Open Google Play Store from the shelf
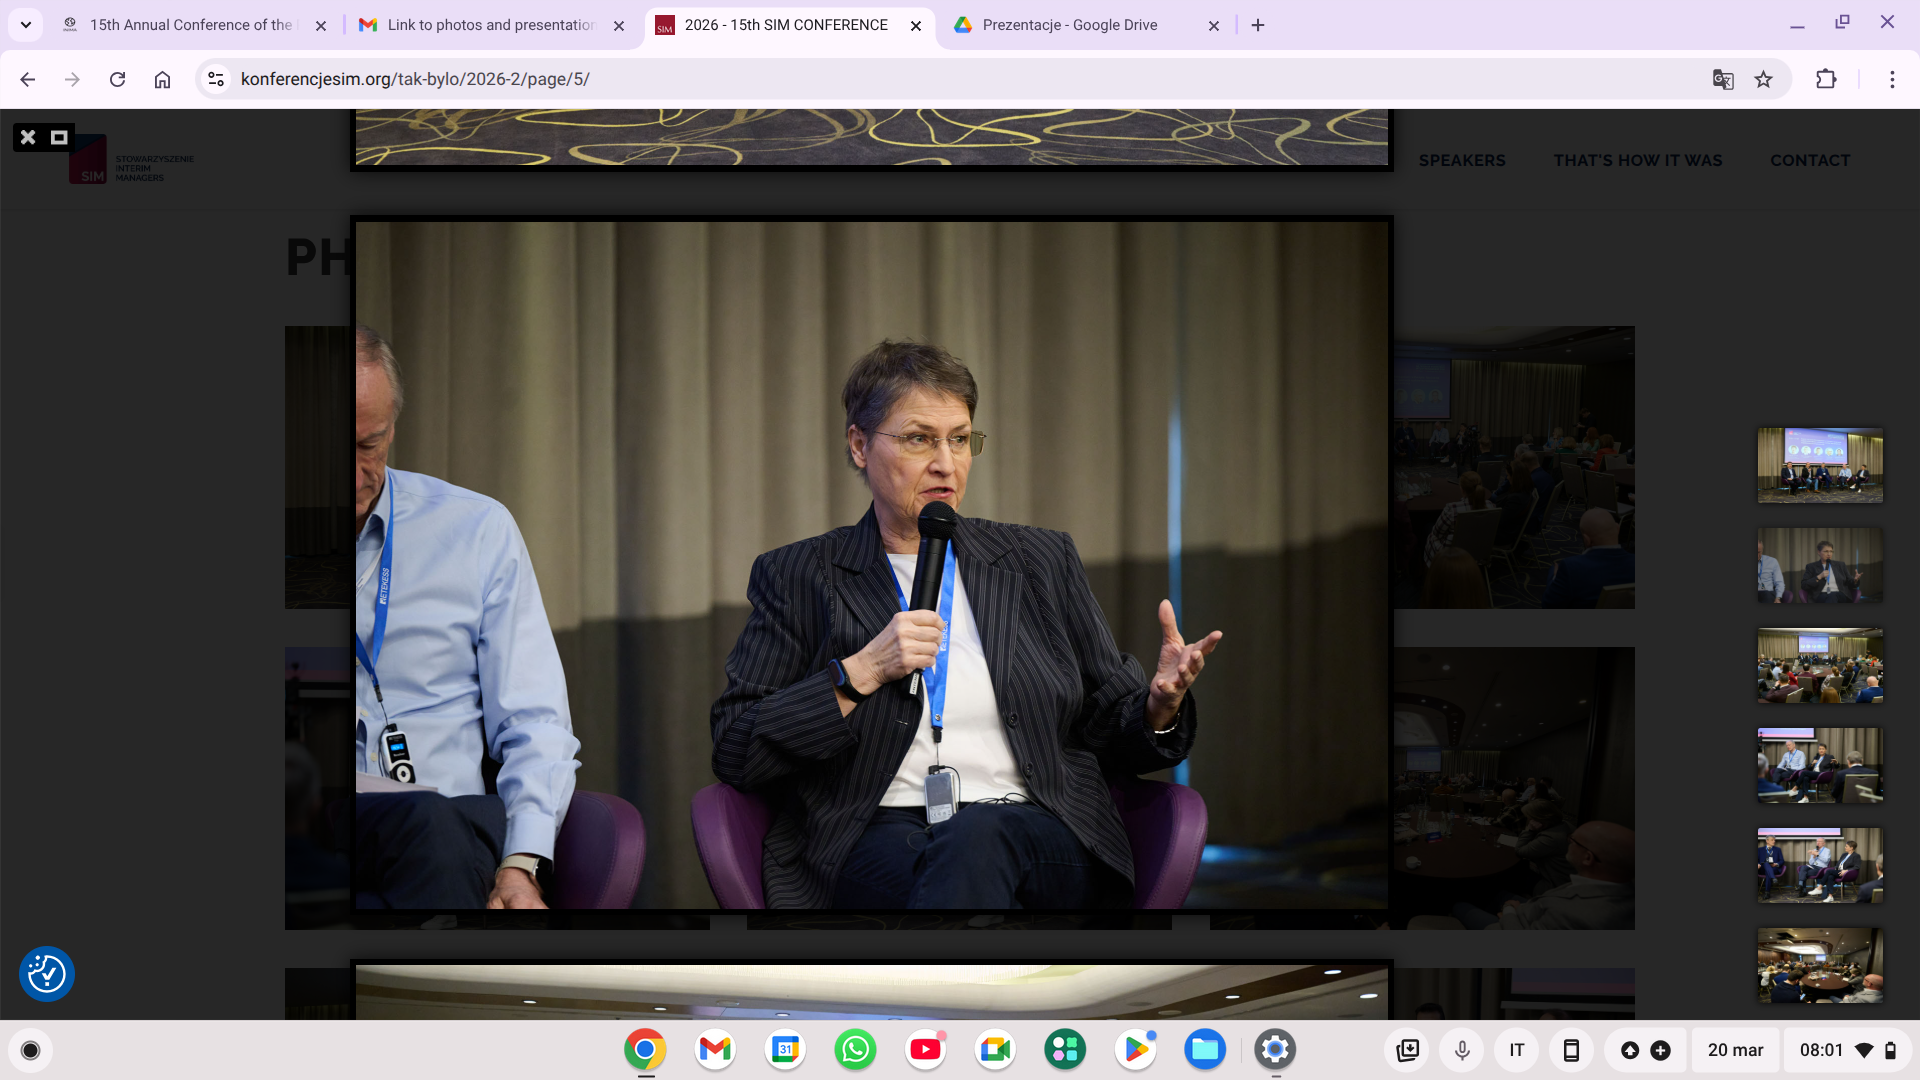Viewport: 1920px width, 1080px height. click(x=1135, y=1050)
